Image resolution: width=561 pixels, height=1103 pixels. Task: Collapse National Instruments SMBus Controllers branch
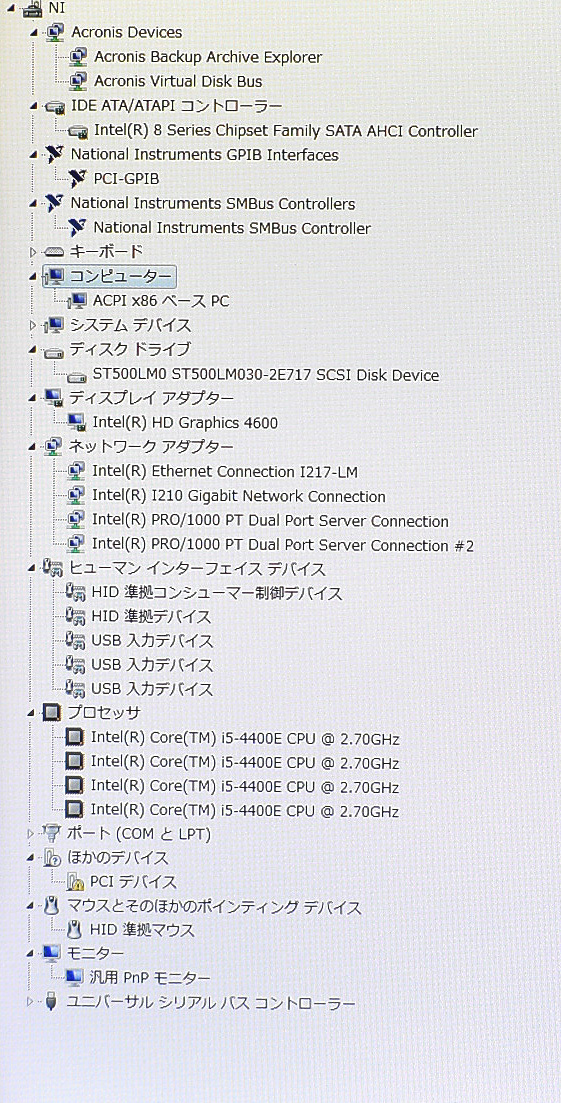click(33, 204)
